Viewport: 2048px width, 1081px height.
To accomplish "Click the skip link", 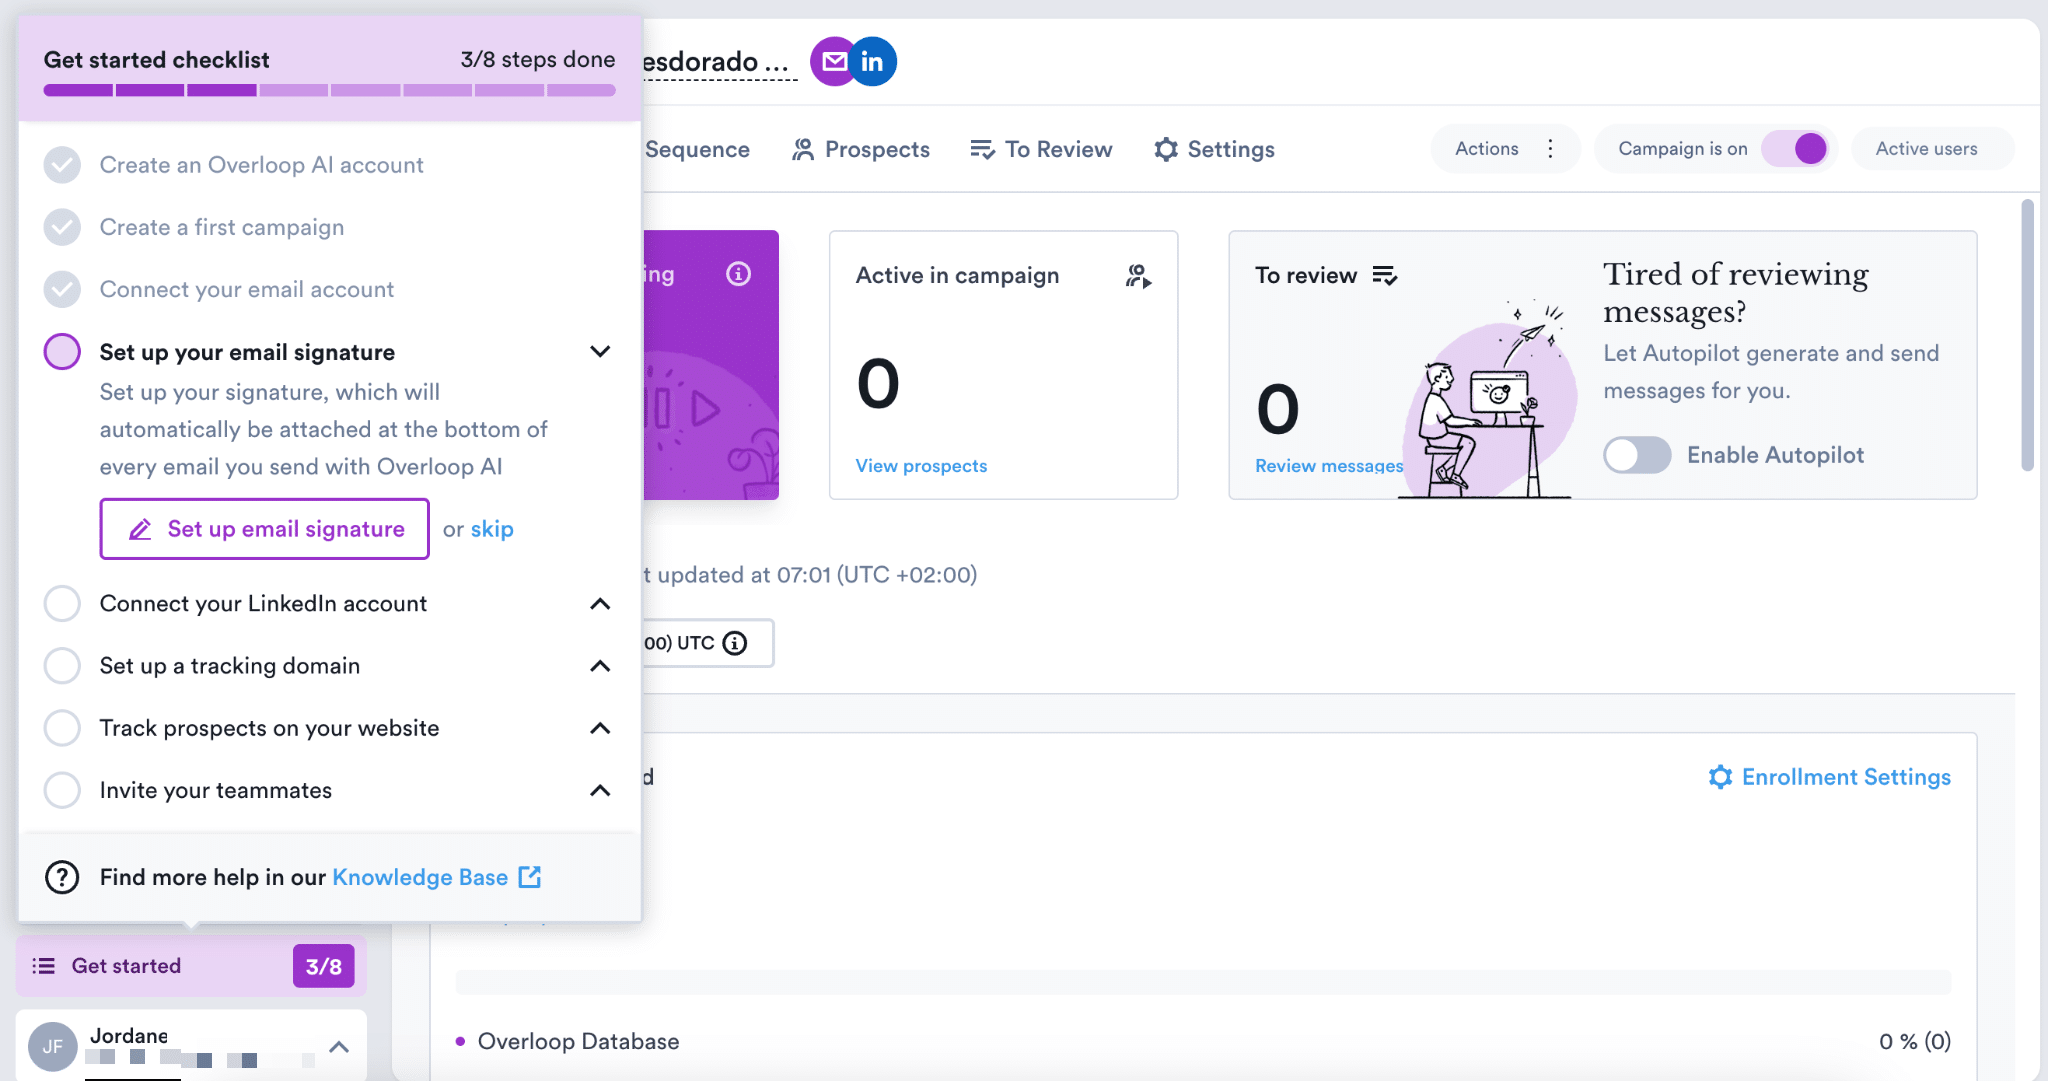I will click(x=492, y=529).
